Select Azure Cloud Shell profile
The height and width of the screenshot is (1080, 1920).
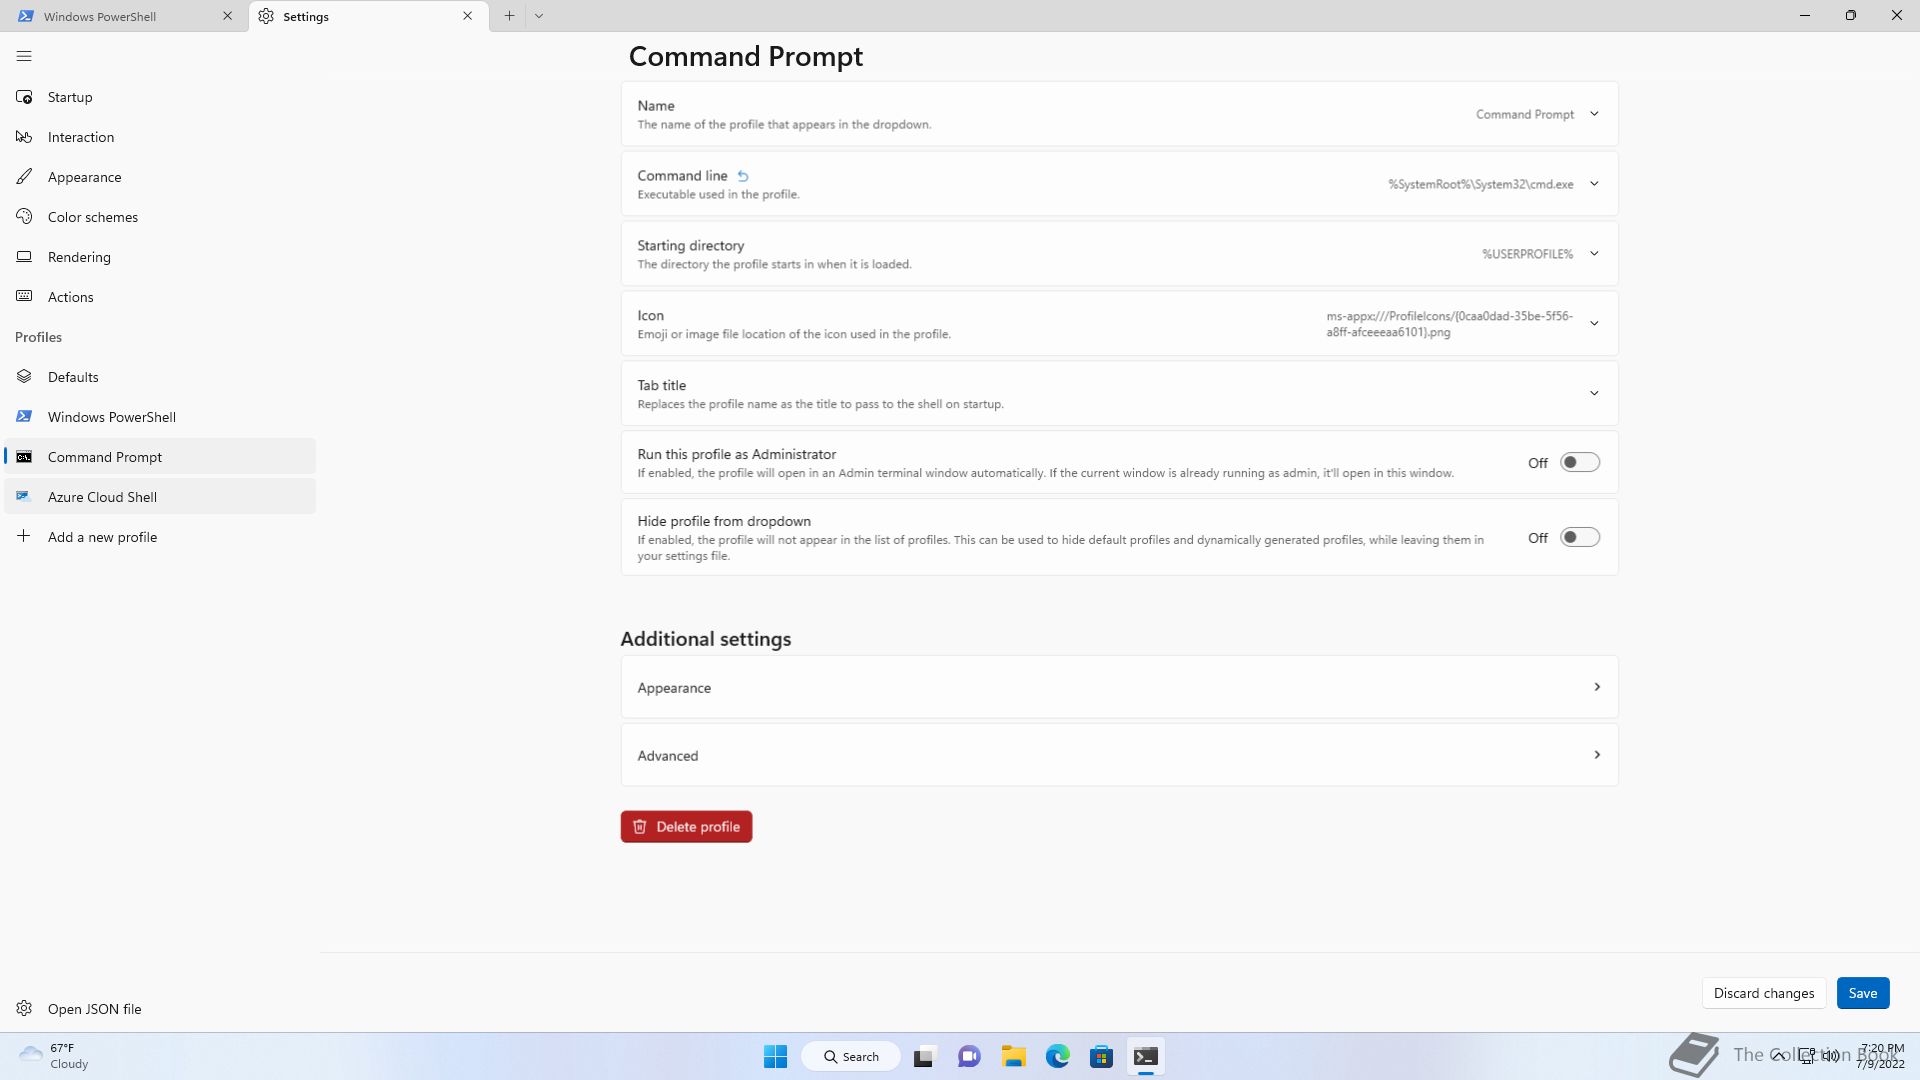160,497
